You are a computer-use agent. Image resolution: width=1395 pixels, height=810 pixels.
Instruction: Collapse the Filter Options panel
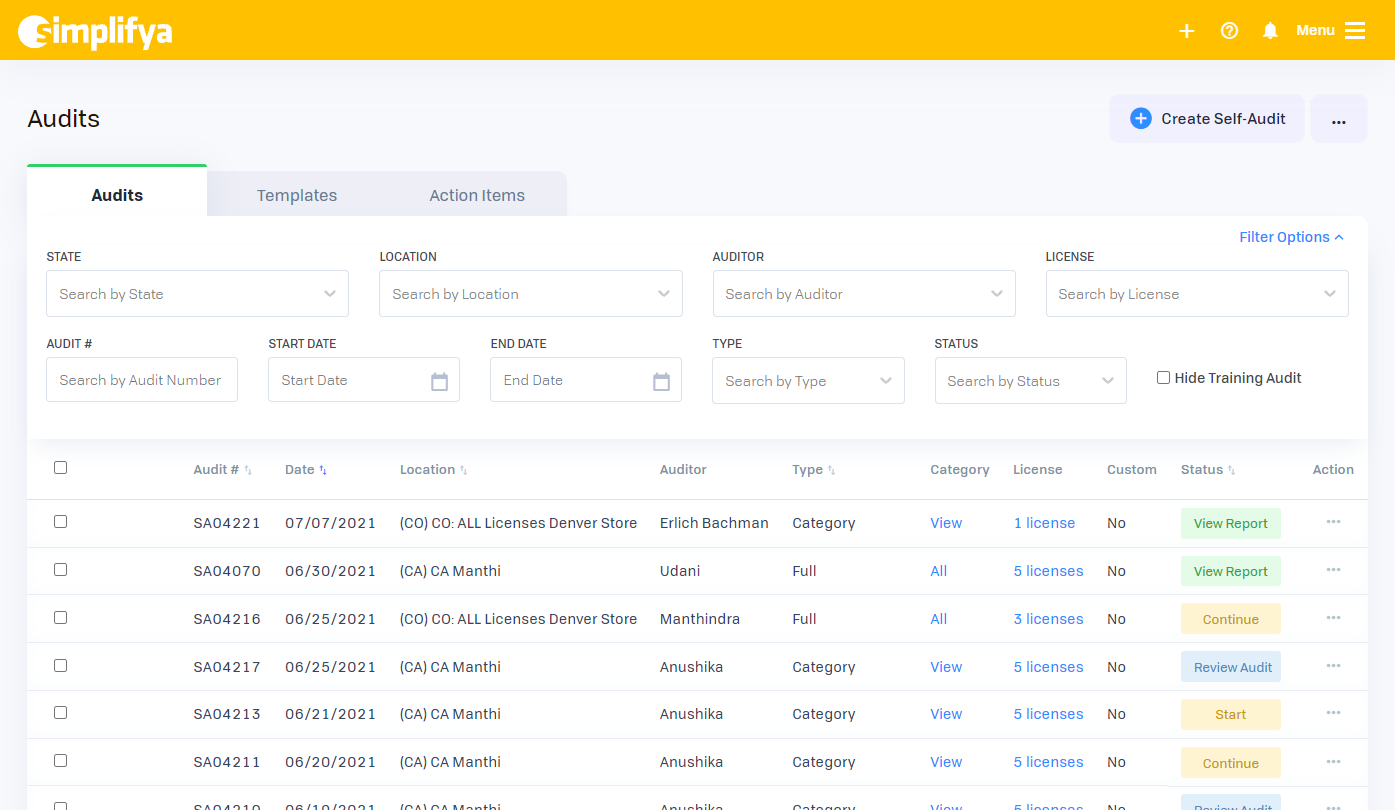click(x=1291, y=237)
